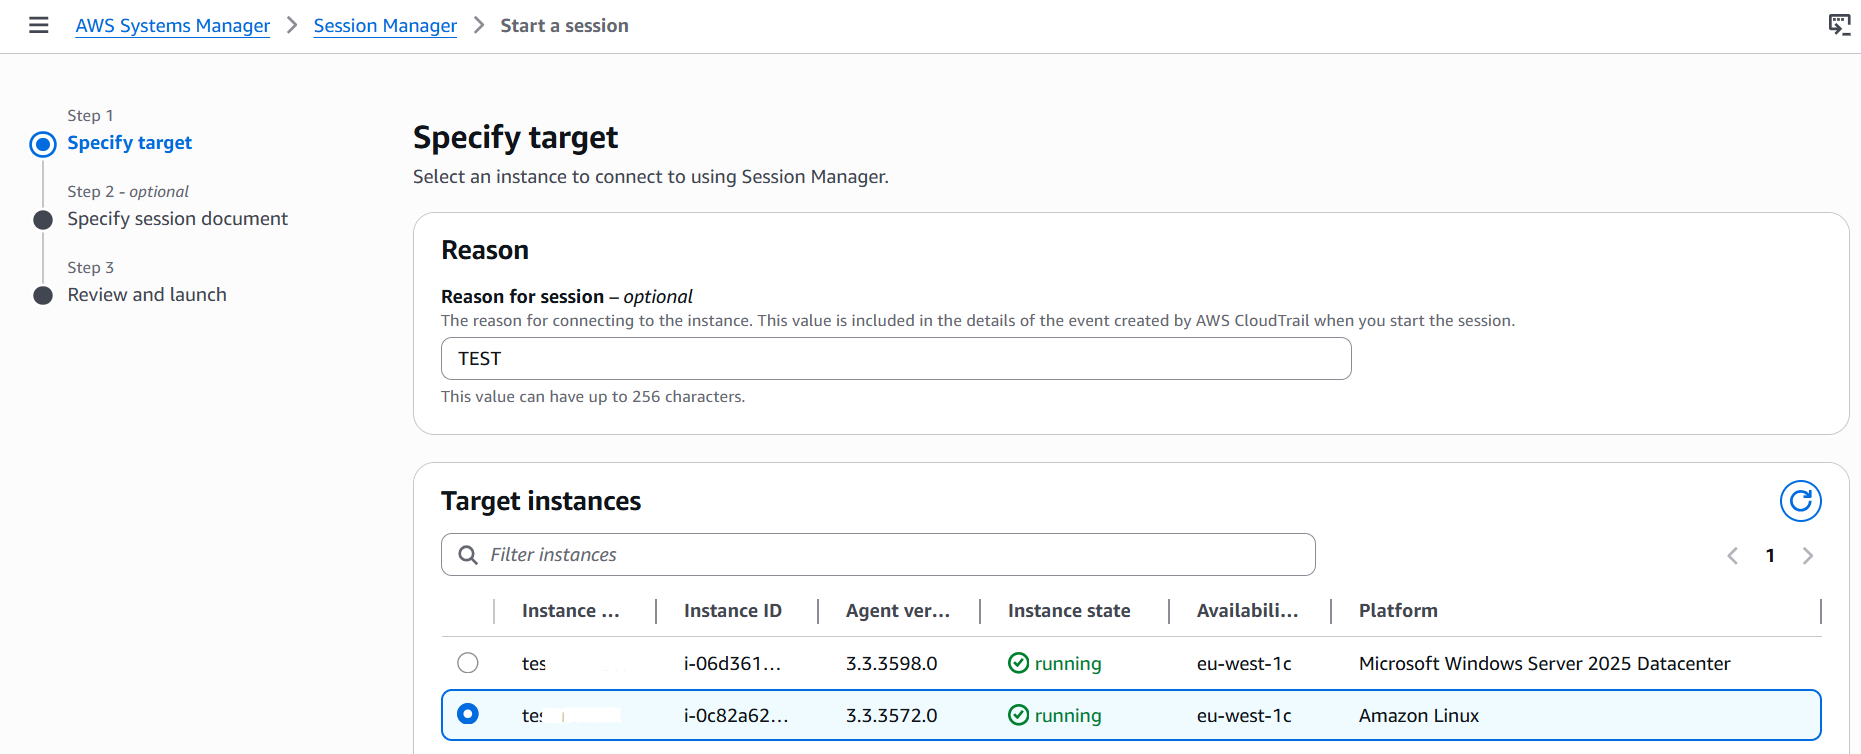Screen dimensions: 1861x754
Task: Sort by Availability zone column header
Action: [x=1248, y=611]
